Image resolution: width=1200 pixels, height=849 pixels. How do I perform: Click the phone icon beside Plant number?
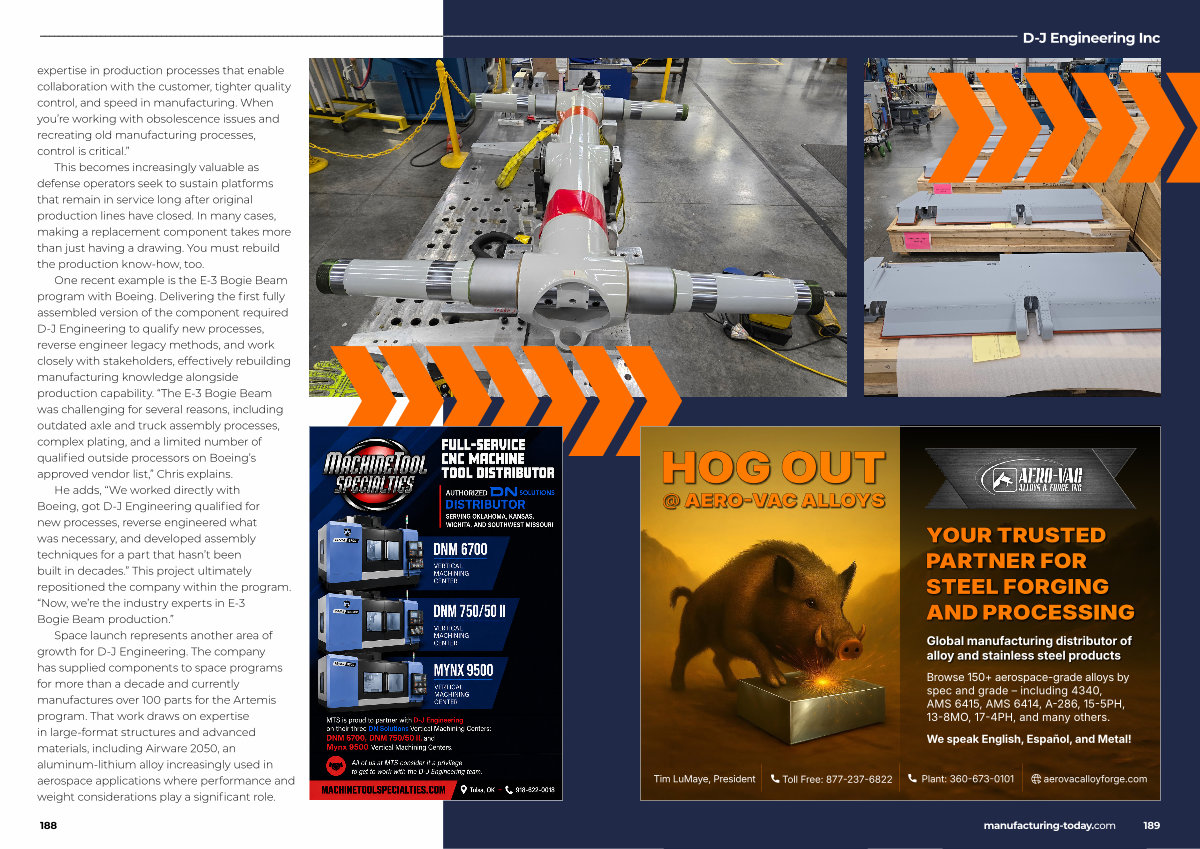click(x=912, y=778)
